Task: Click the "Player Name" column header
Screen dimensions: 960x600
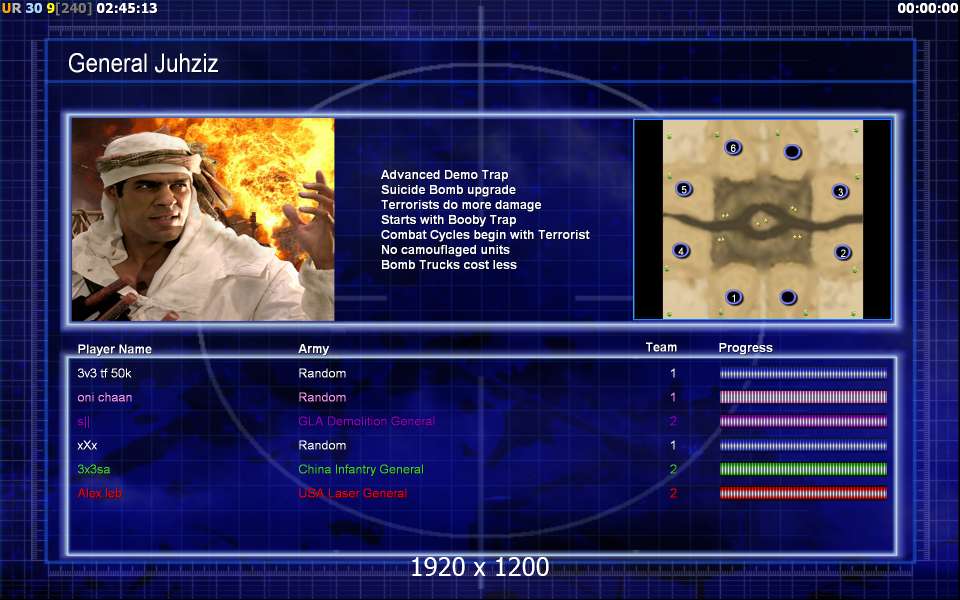Action: coord(114,349)
